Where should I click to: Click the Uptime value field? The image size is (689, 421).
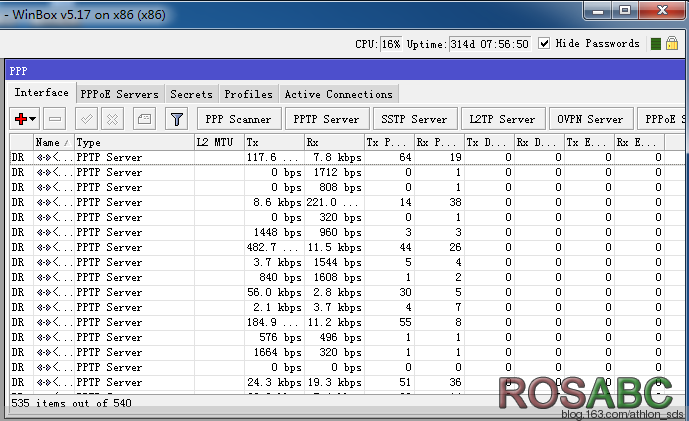click(x=490, y=44)
